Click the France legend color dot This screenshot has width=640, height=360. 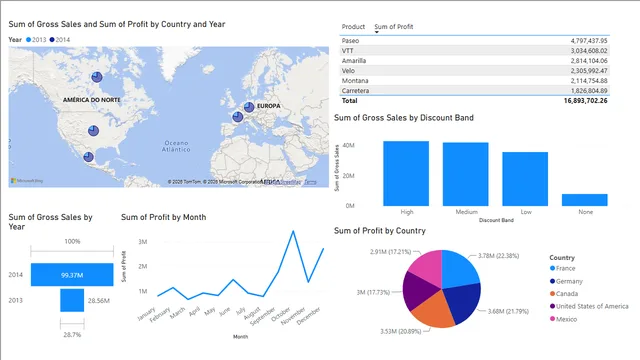pyautogui.click(x=552, y=268)
